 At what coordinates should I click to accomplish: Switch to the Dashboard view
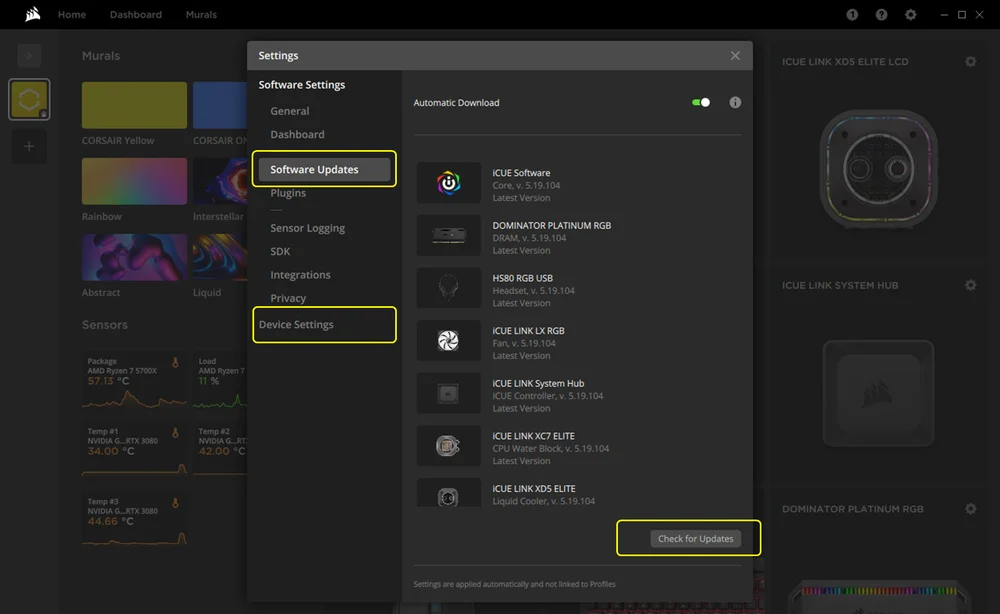136,14
